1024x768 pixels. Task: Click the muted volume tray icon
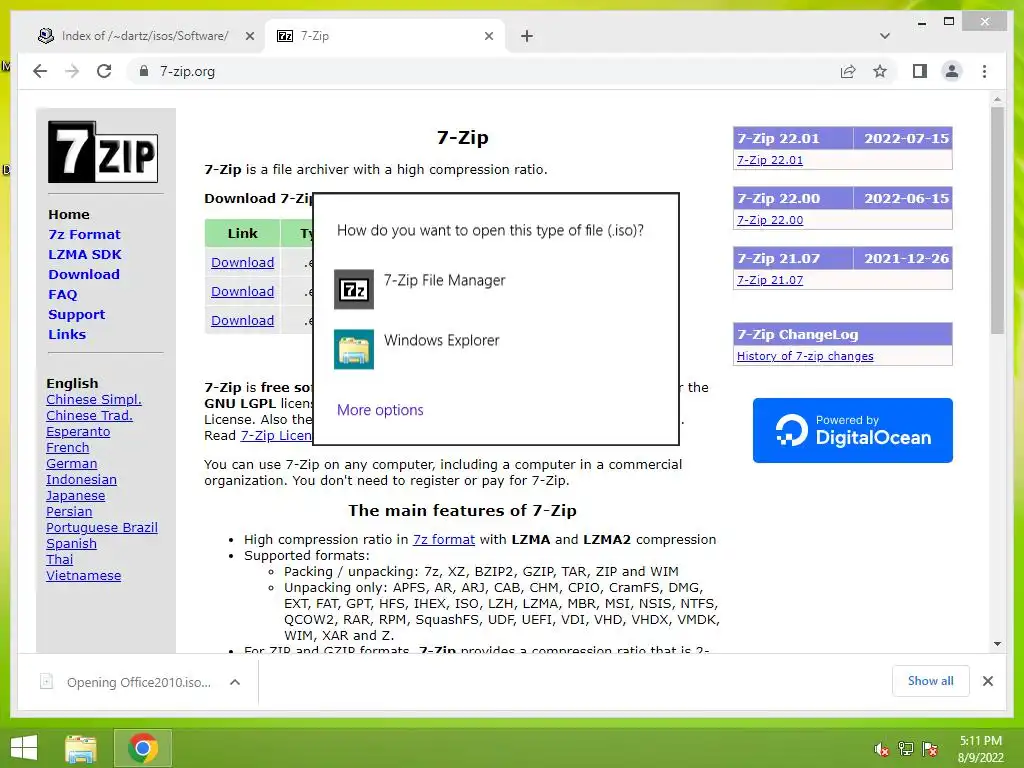(x=882, y=749)
